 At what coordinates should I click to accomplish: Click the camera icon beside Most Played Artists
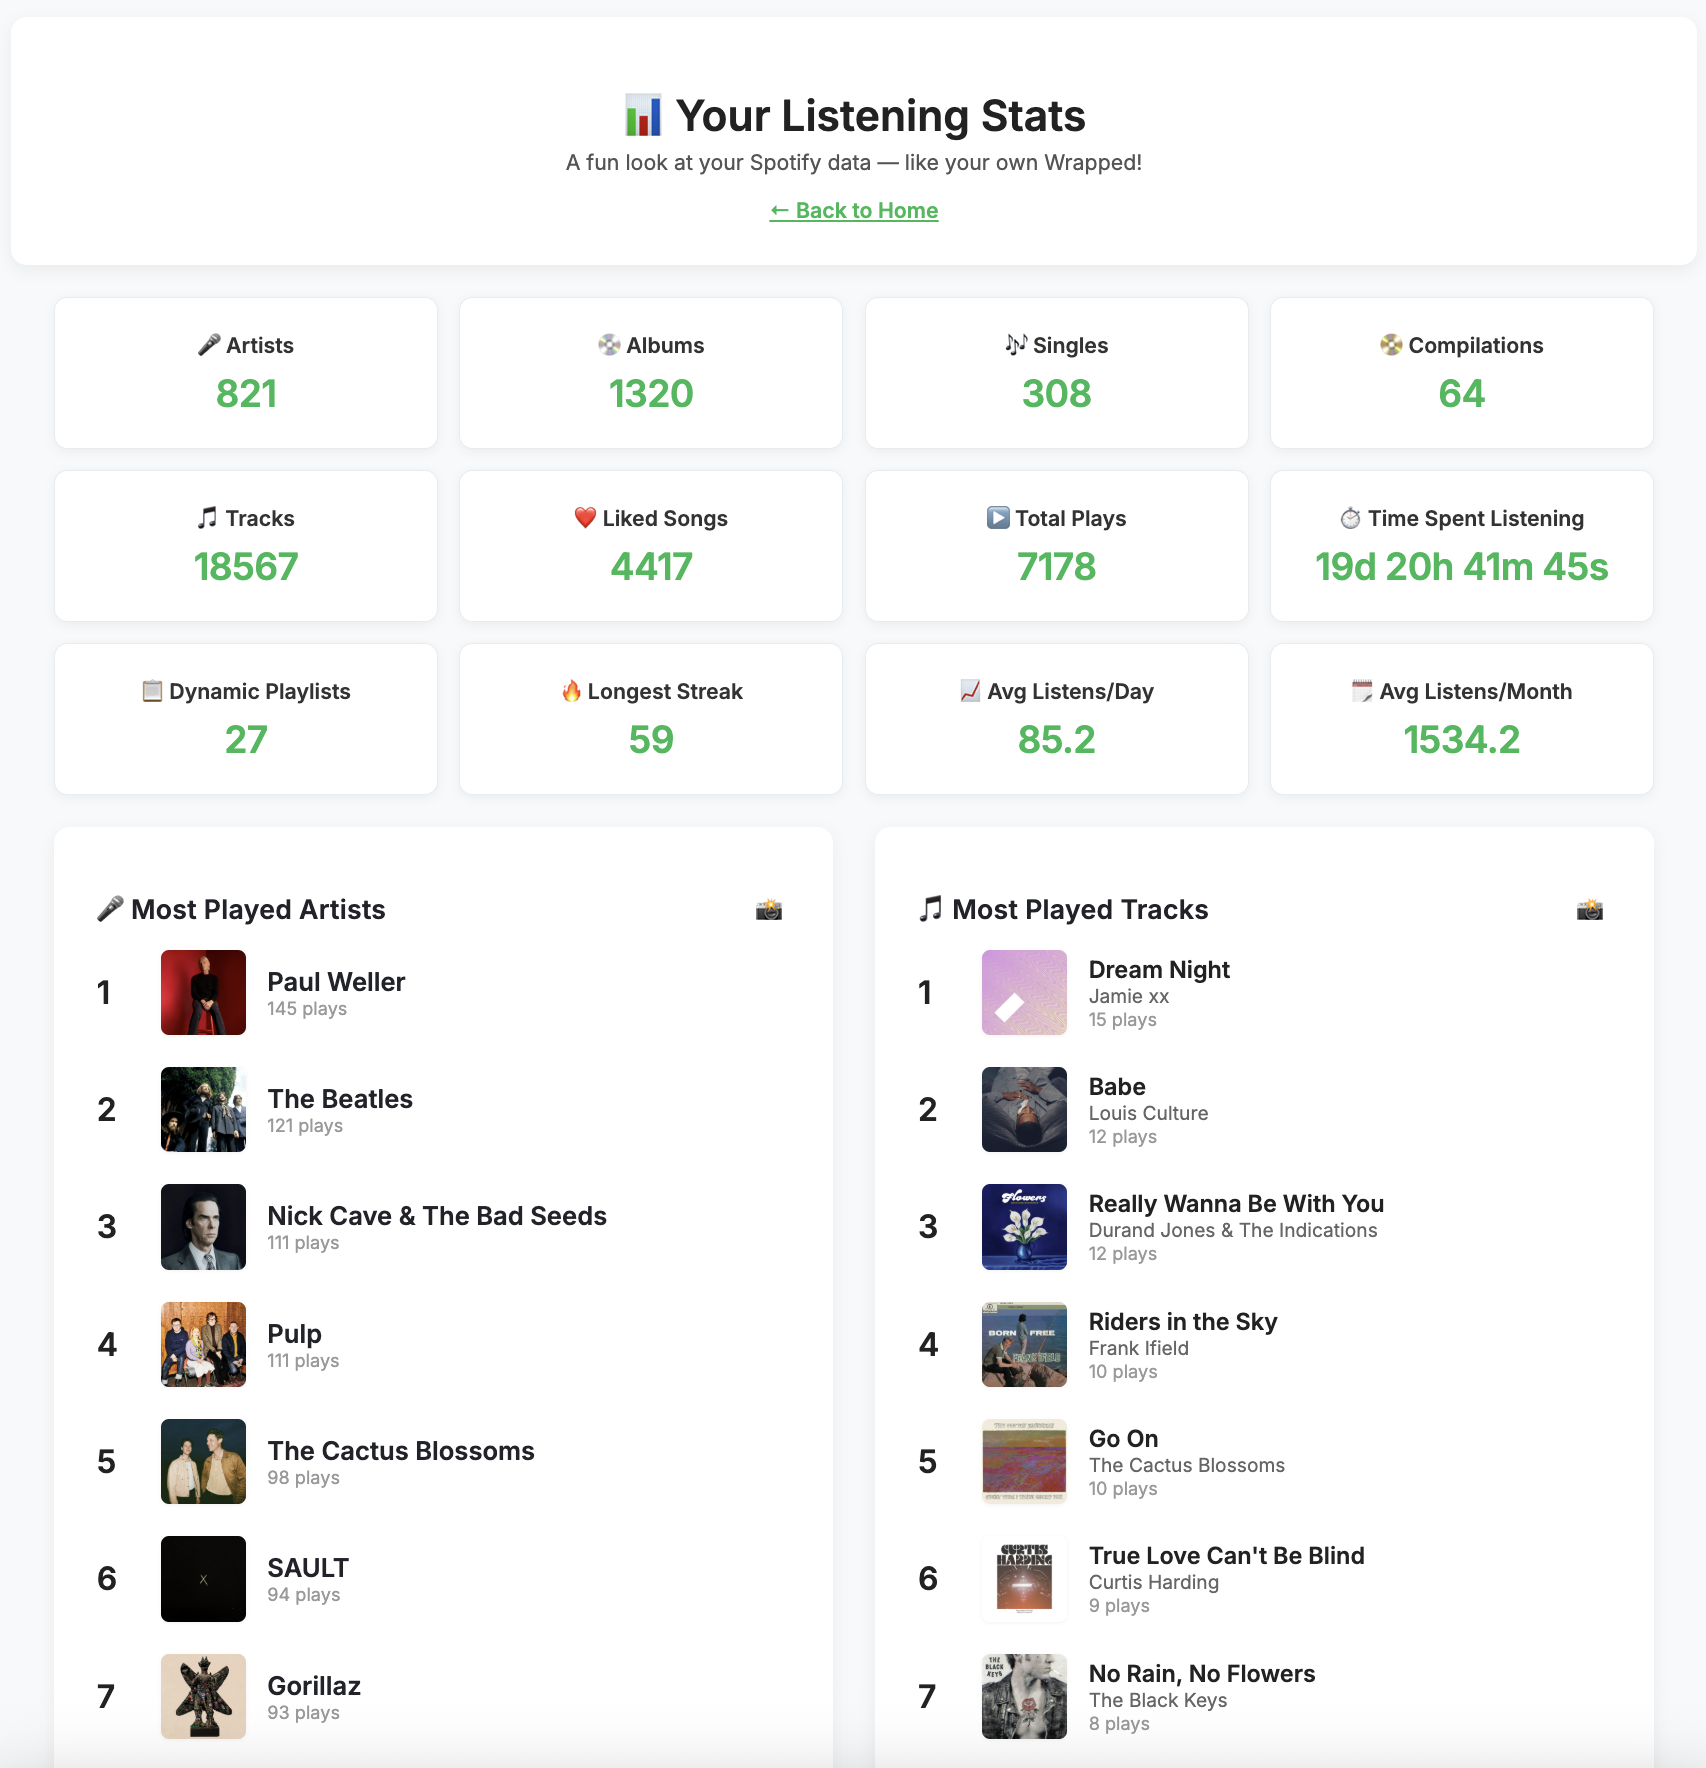click(x=768, y=909)
